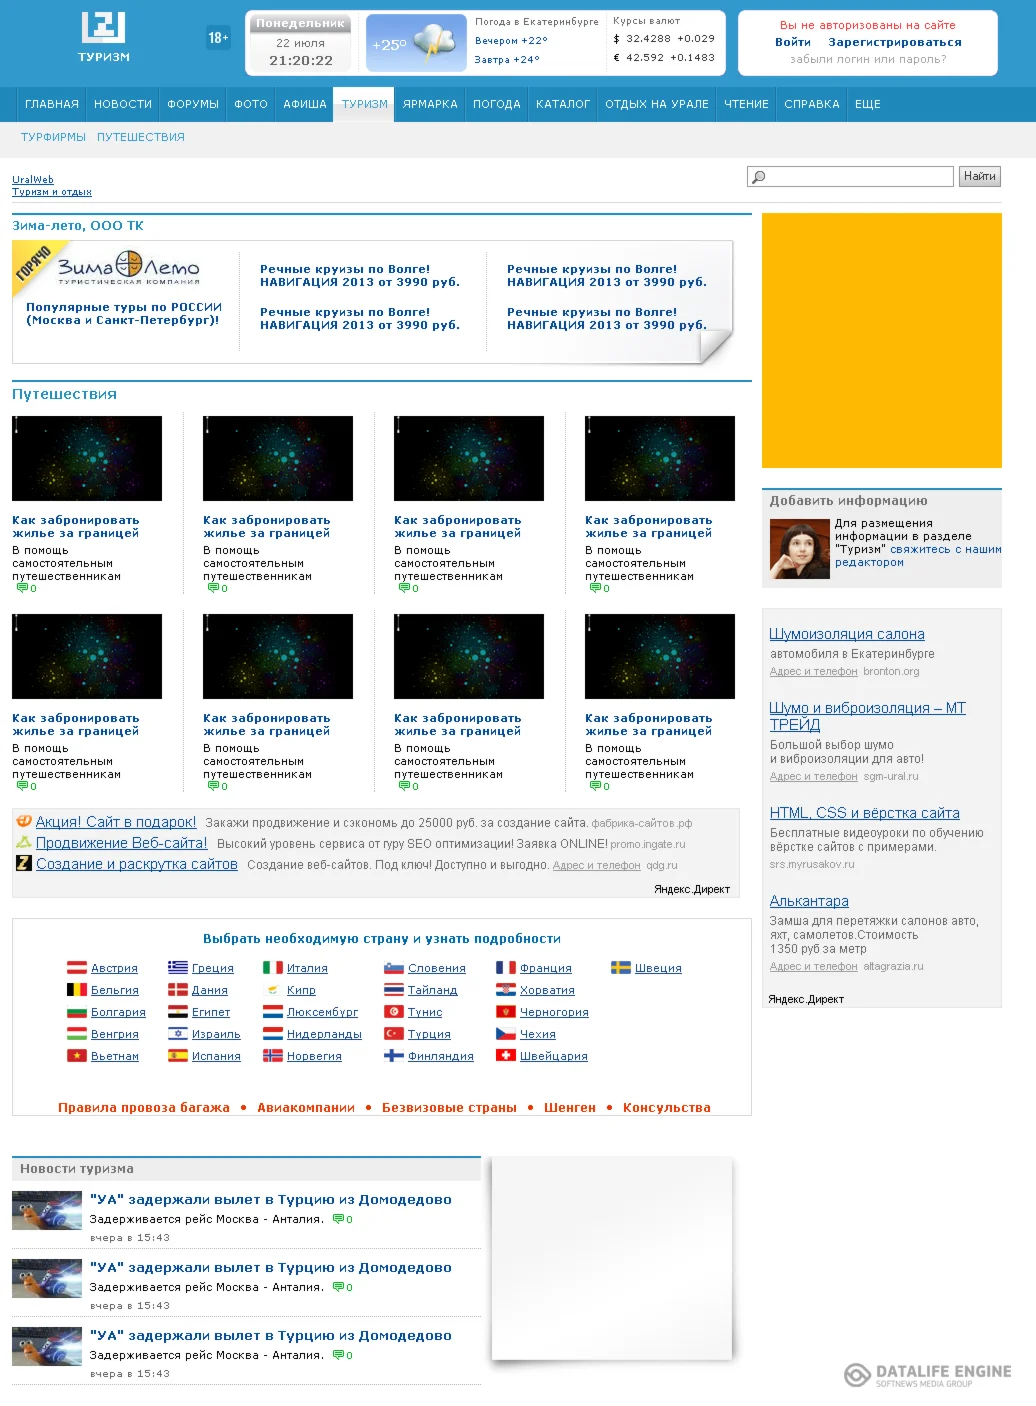This screenshot has height=1406, width=1036.
Task: Open the Консульства link
Action: (x=667, y=1107)
